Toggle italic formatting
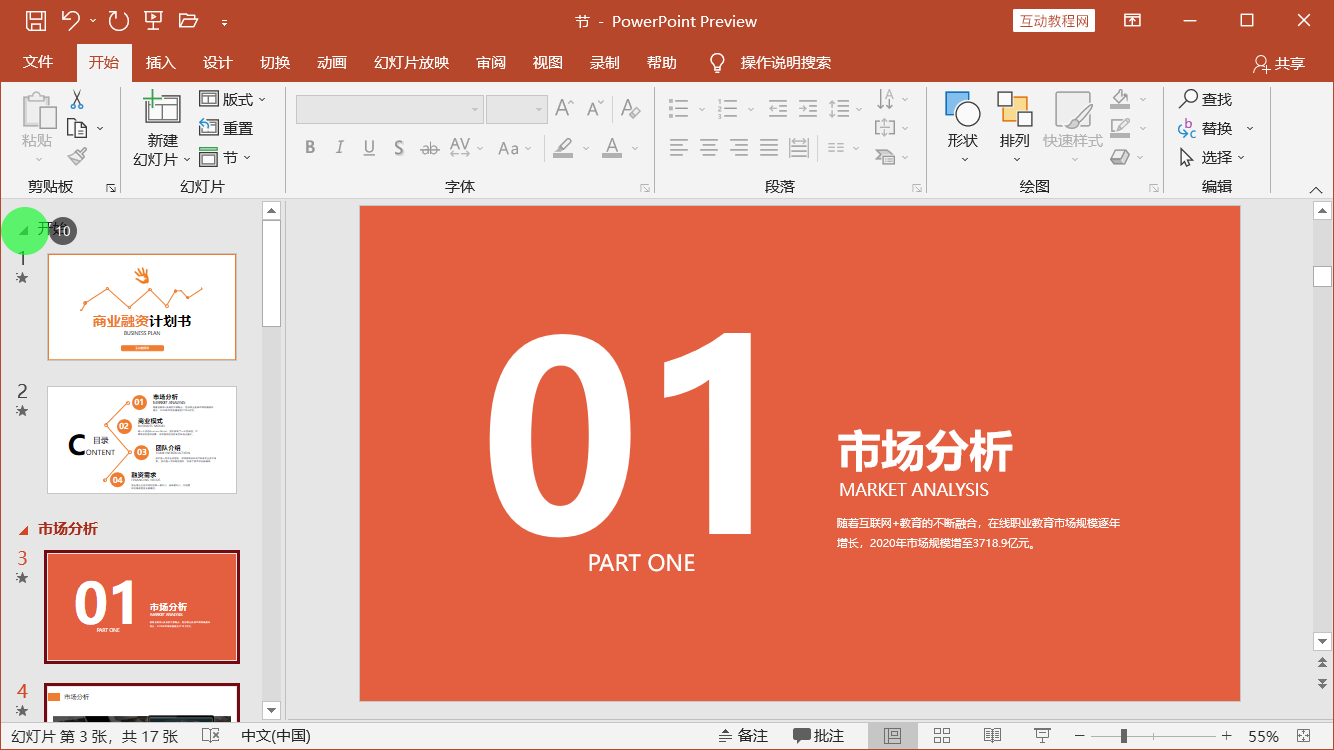Screen dimensions: 1334x750 click(340, 148)
